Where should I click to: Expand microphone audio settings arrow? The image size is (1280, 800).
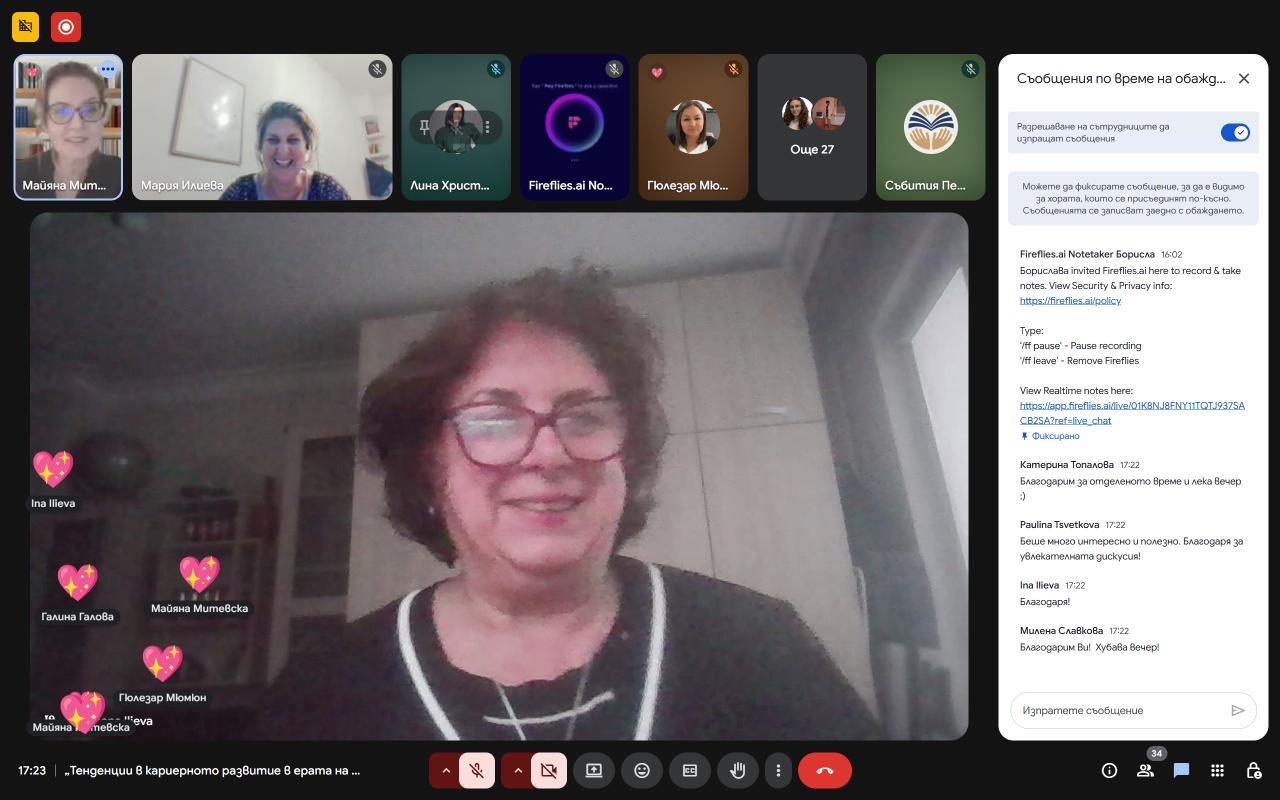[x=445, y=770]
